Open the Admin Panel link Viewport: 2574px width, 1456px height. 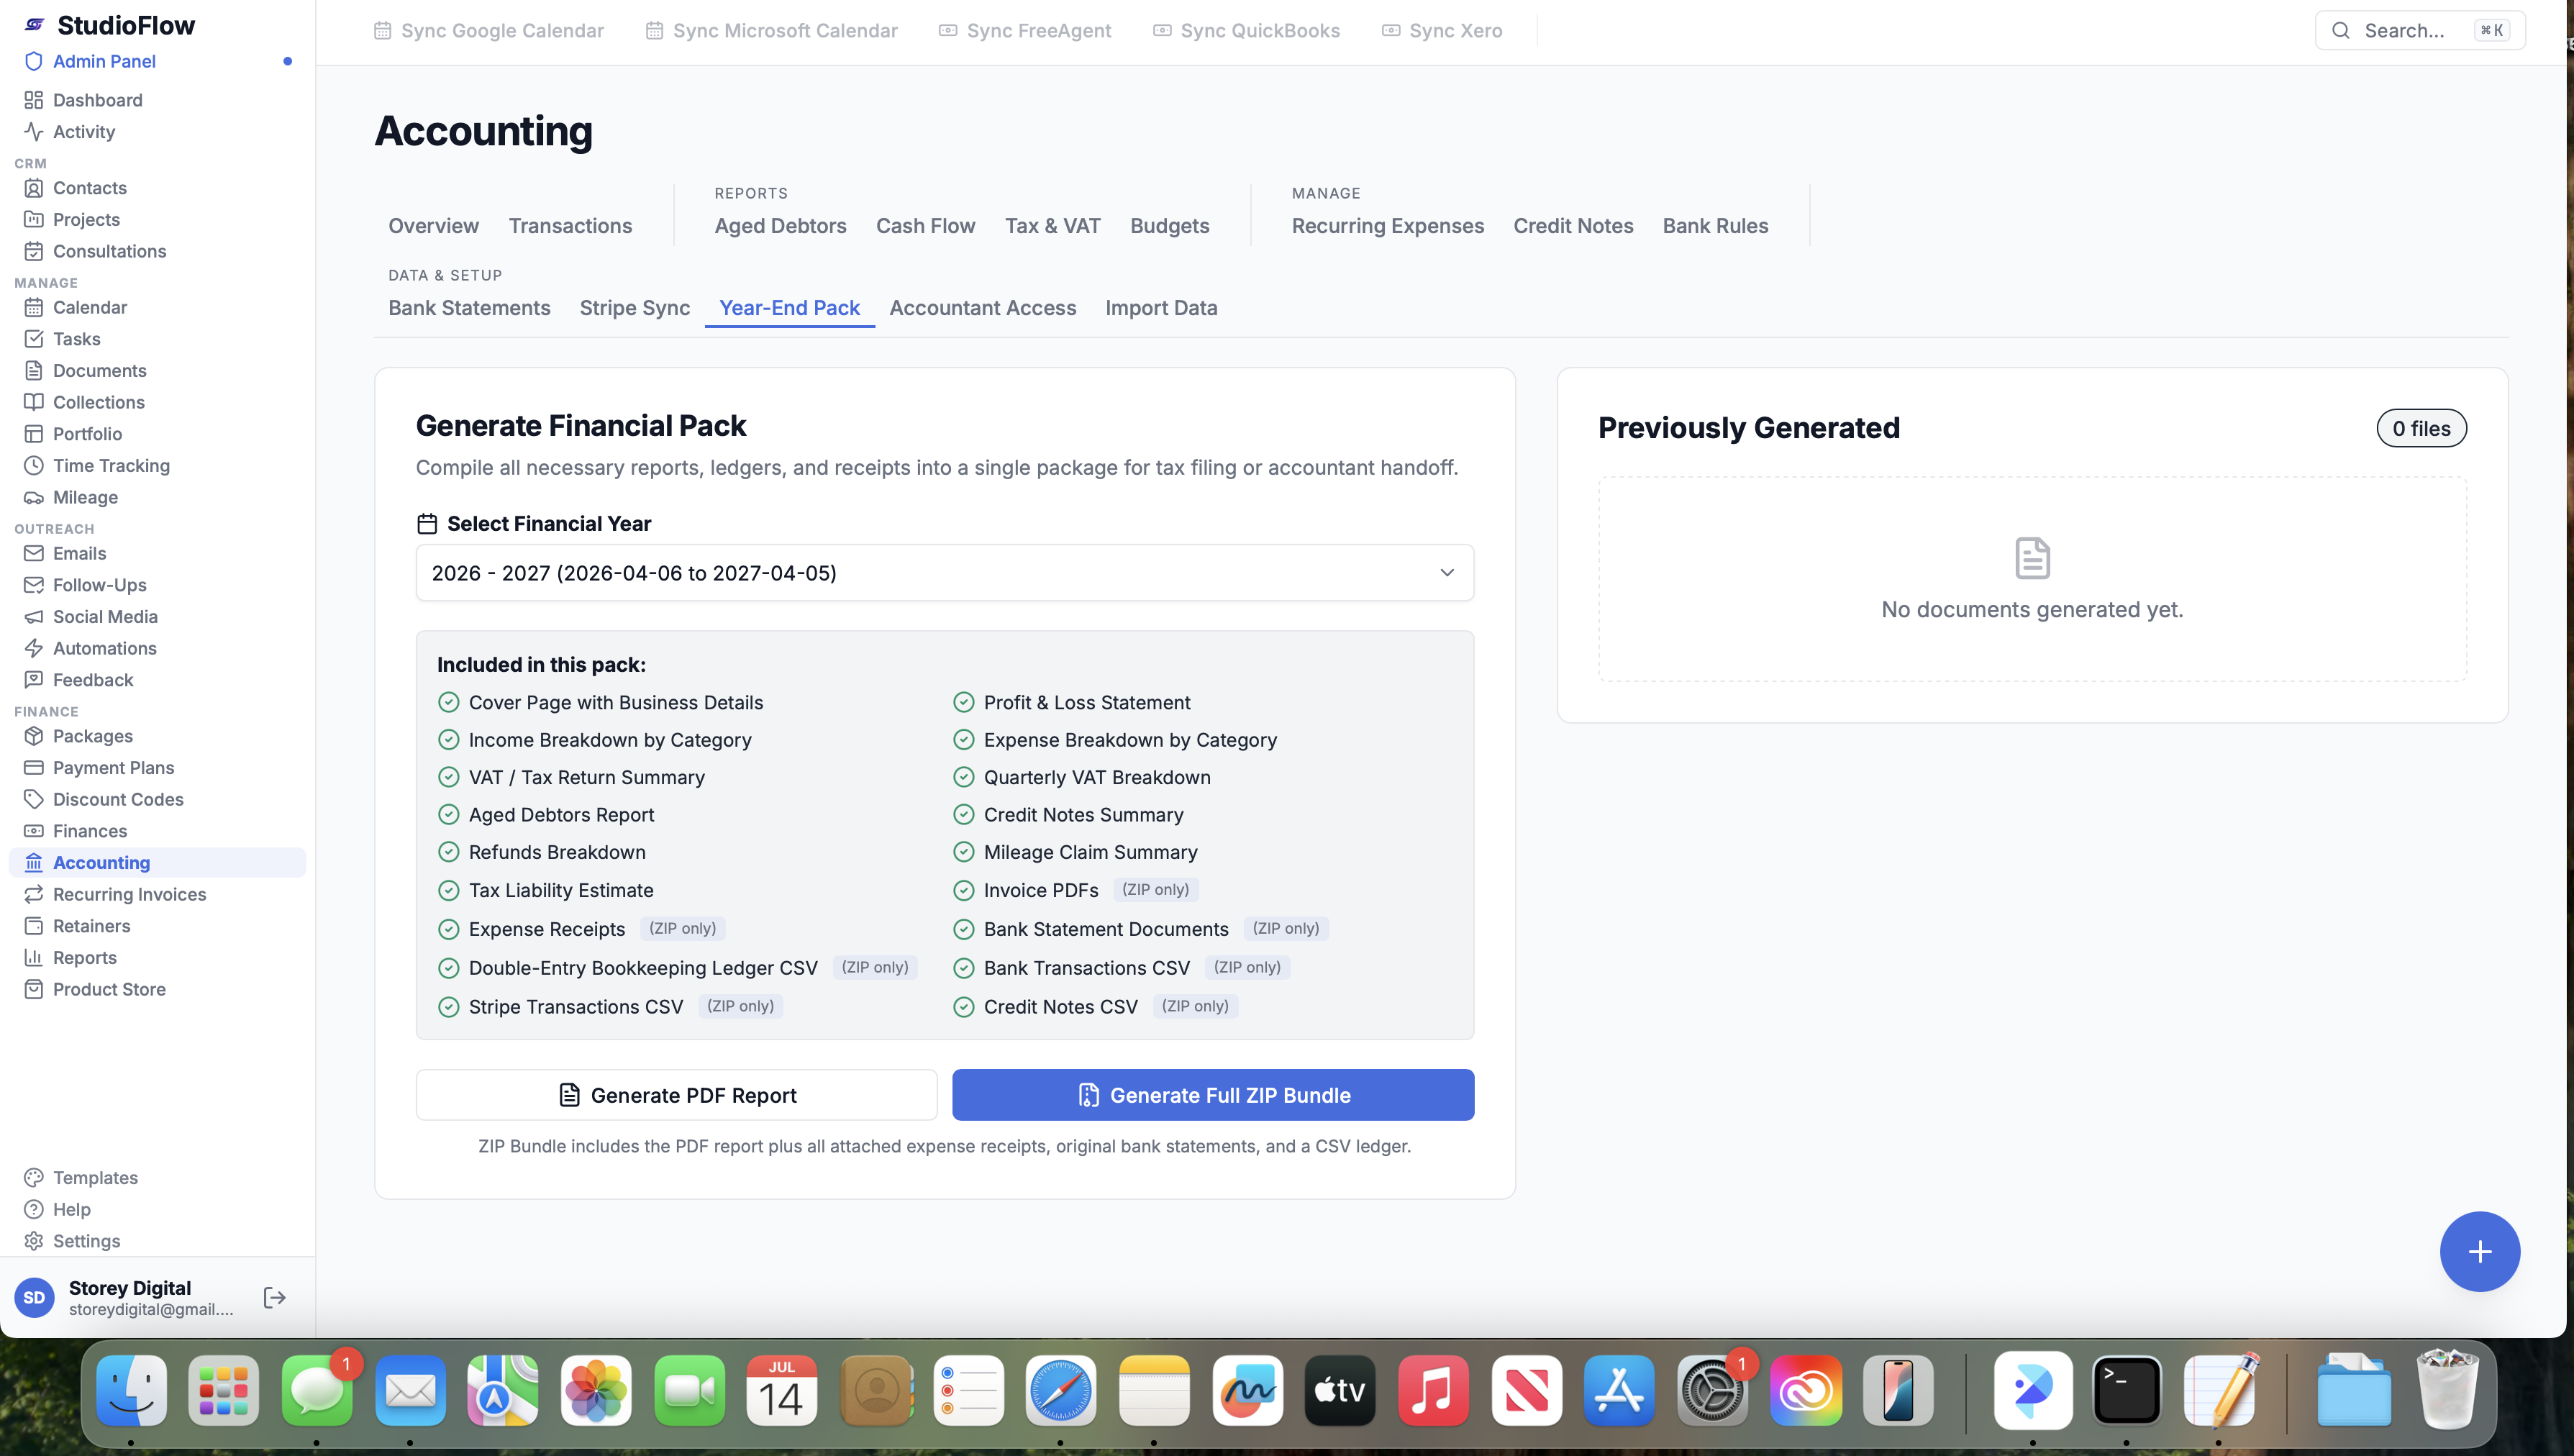point(103,61)
